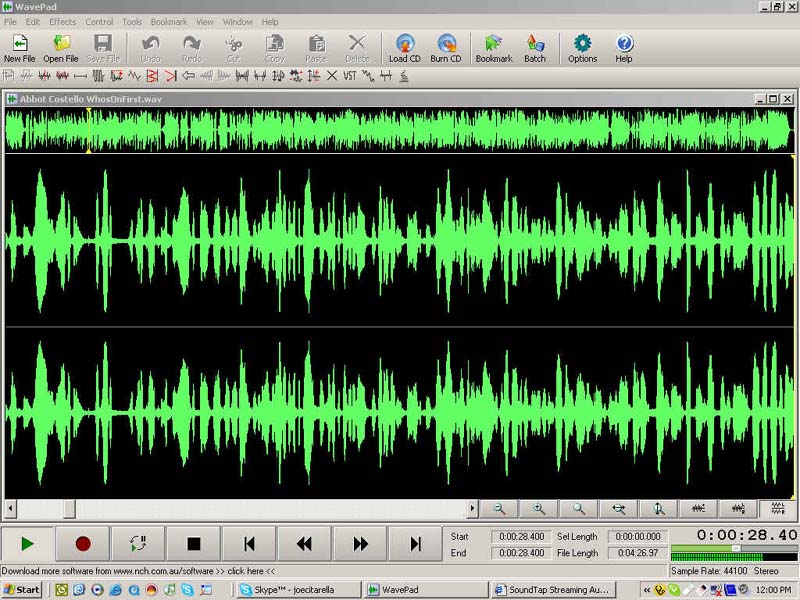Start playback with the green Play button
The width and height of the screenshot is (800, 600).
(27, 544)
